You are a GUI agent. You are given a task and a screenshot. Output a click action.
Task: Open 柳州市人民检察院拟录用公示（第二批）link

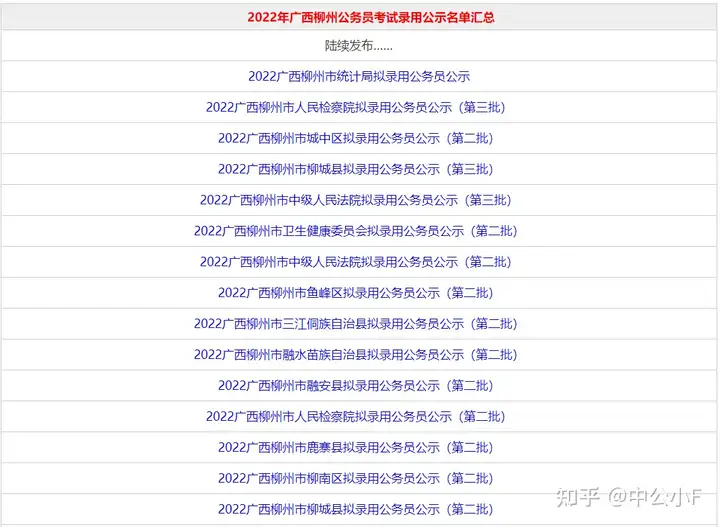tap(355, 416)
